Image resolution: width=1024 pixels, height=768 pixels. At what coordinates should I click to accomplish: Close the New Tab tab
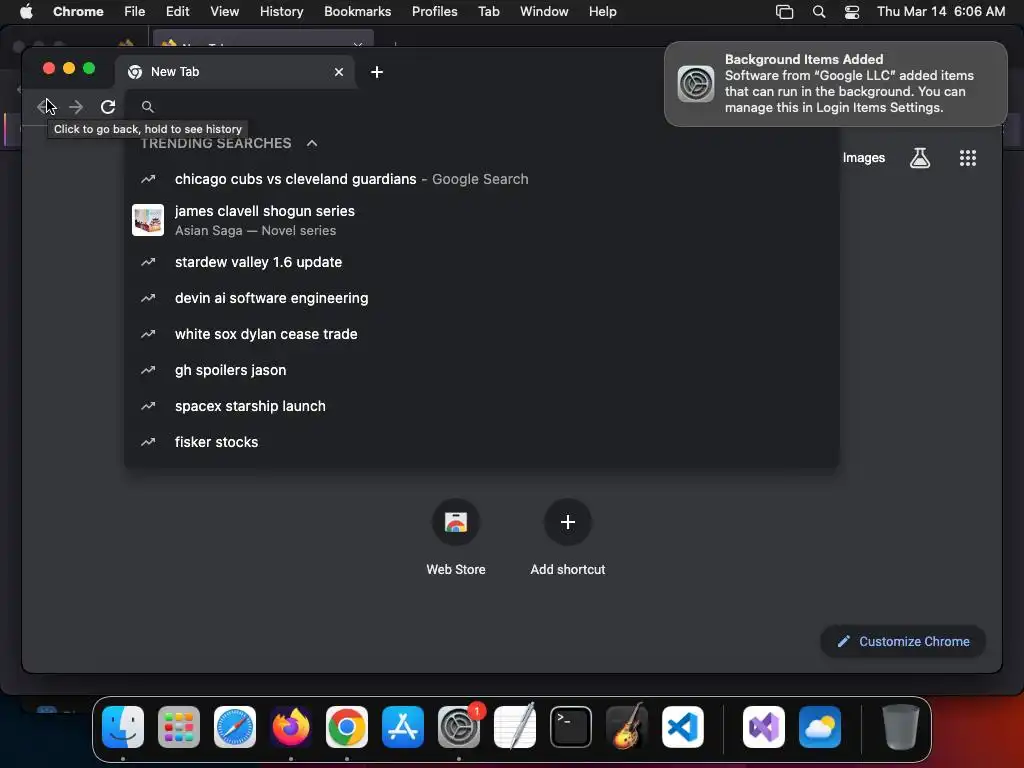339,72
